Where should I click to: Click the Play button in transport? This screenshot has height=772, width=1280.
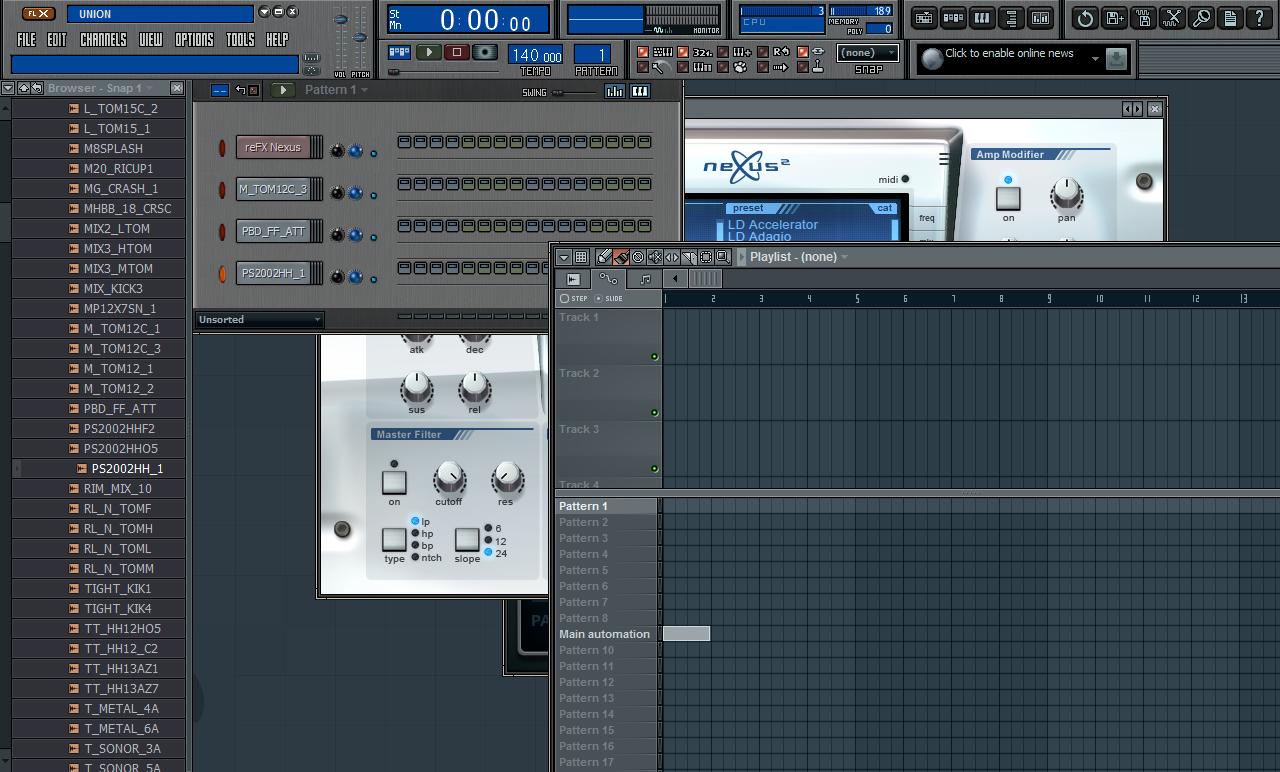[429, 53]
